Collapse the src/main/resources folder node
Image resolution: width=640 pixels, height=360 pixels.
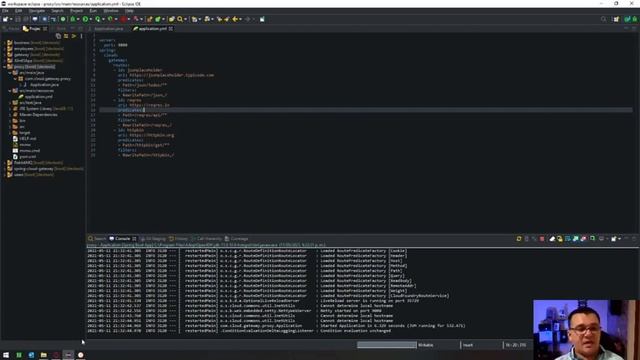10,91
